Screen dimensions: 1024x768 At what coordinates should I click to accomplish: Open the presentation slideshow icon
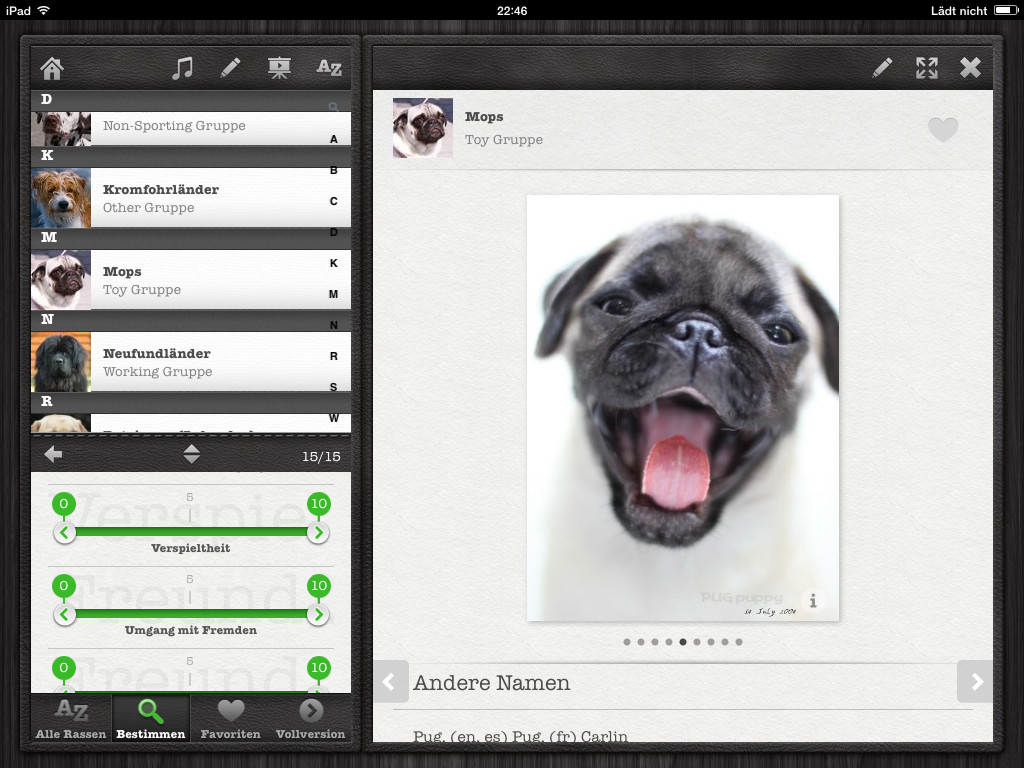point(279,68)
